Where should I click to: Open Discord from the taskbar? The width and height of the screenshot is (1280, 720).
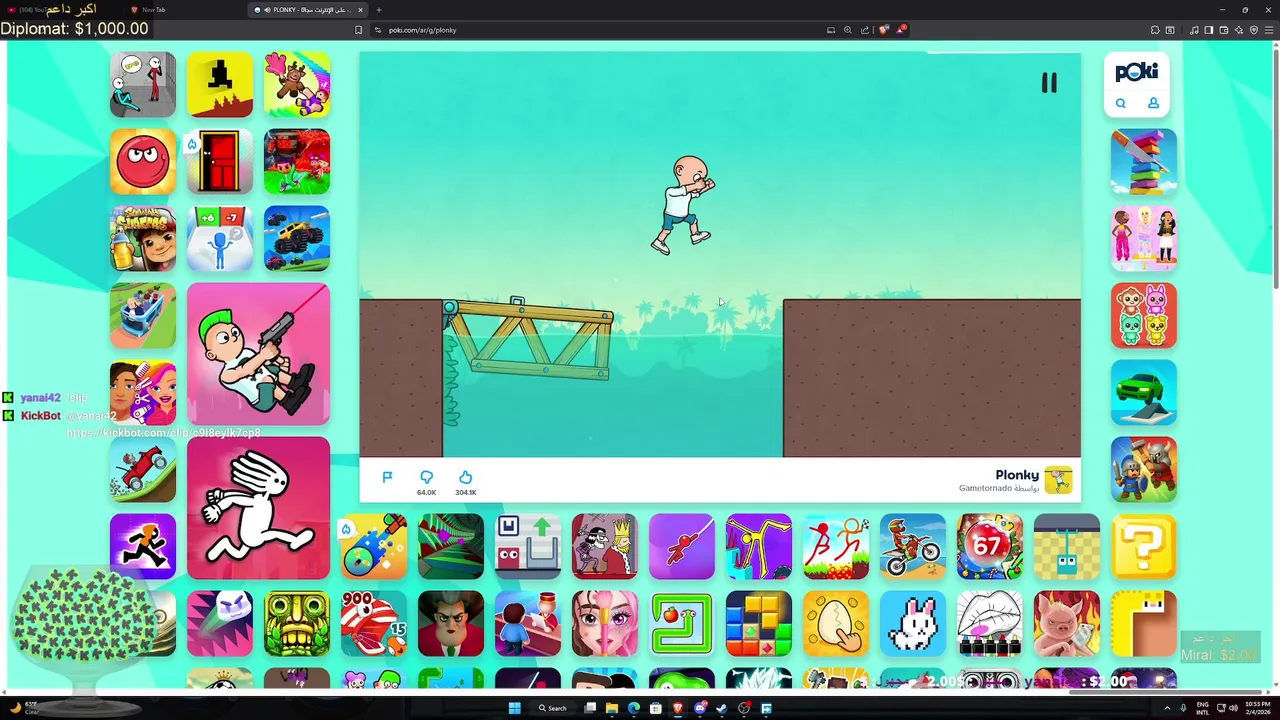700,708
